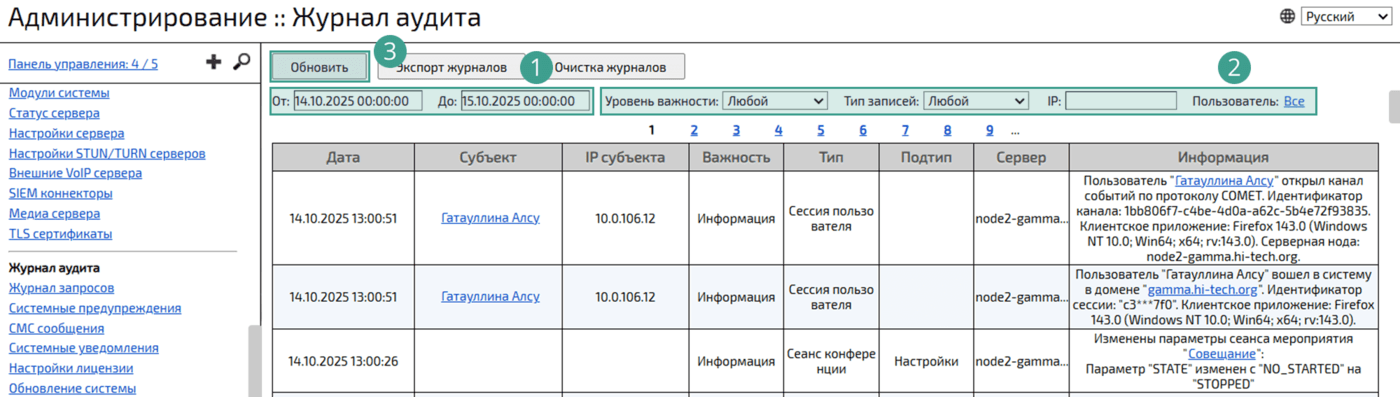Go to page 2 of audit log

tap(694, 130)
